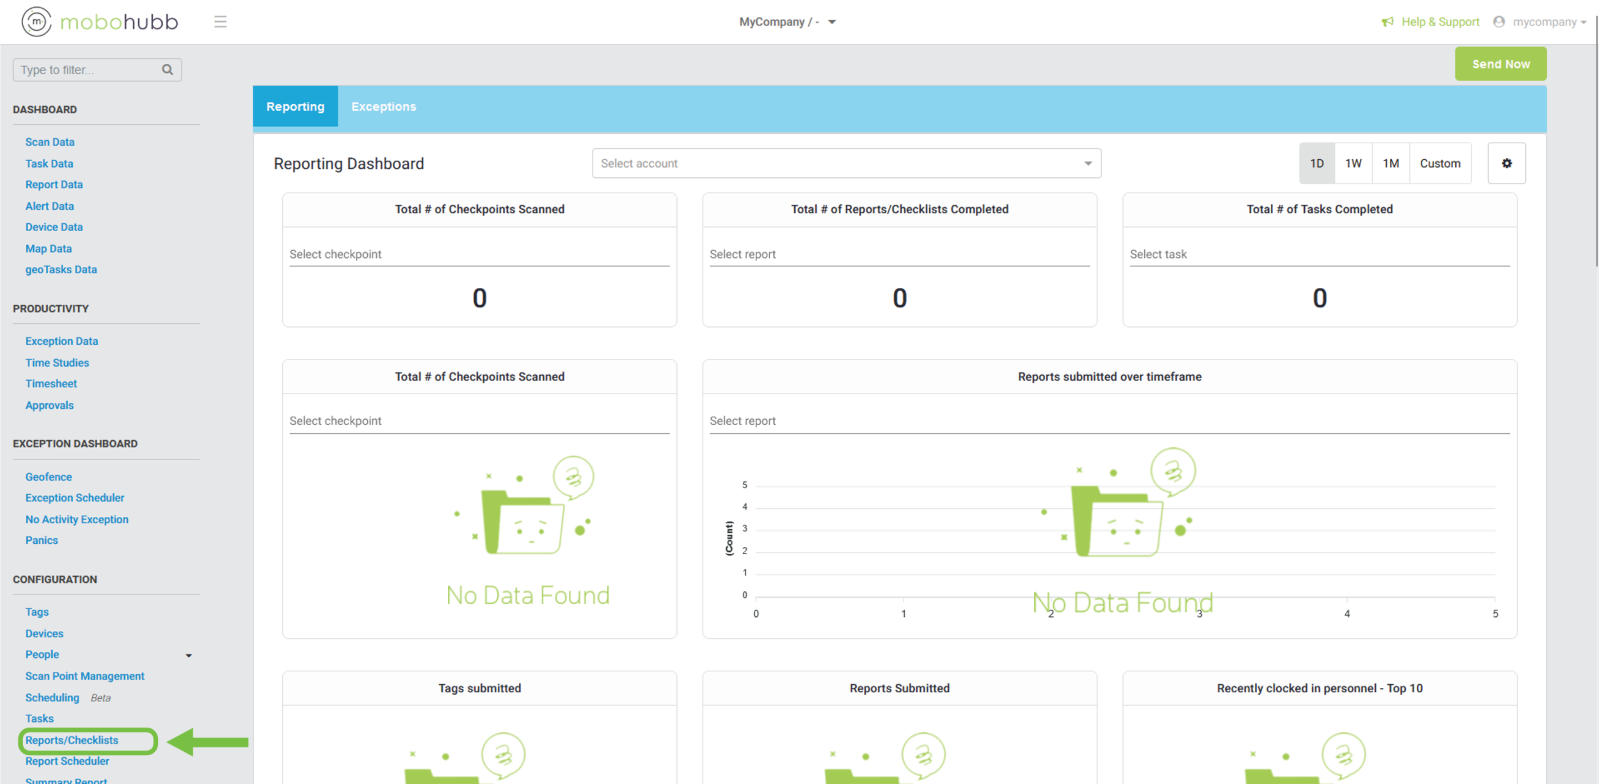This screenshot has height=784, width=1600.
Task: Open the MyCompany account switcher dropdown
Action: (x=787, y=22)
